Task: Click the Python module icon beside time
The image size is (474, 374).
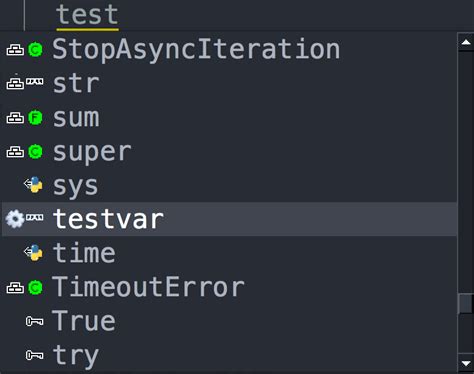Action: coord(34,253)
